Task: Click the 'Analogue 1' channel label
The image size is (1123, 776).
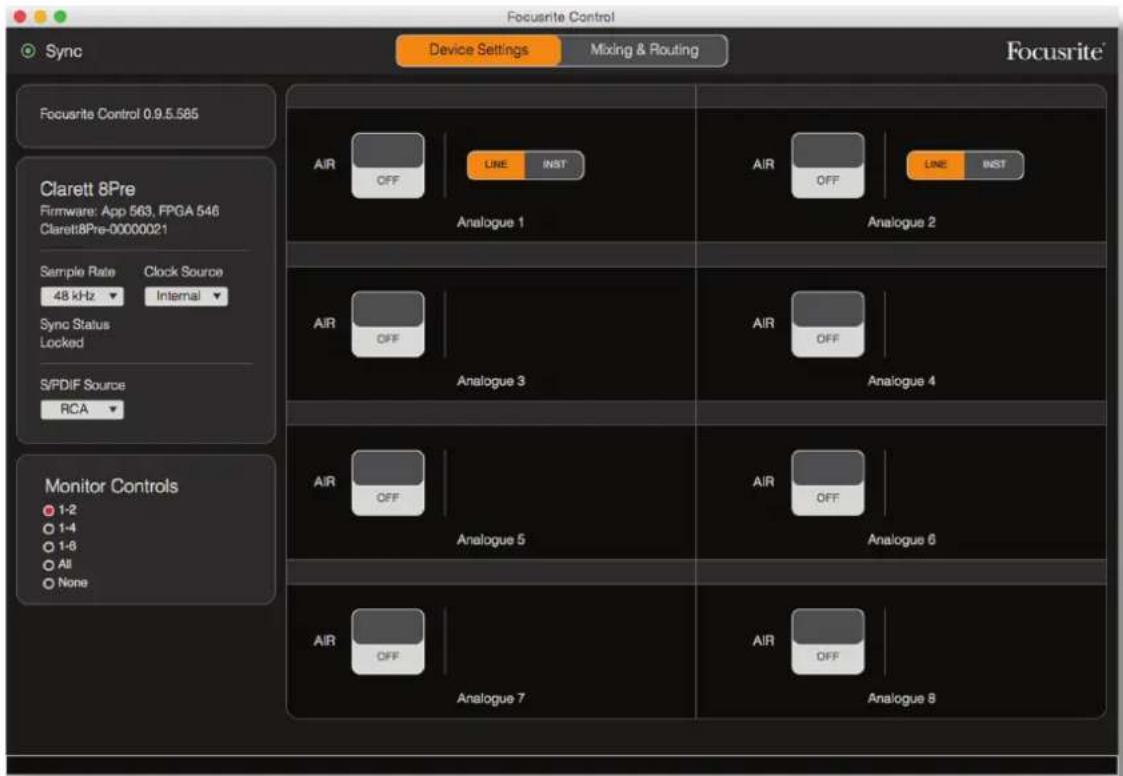Action: tap(491, 222)
